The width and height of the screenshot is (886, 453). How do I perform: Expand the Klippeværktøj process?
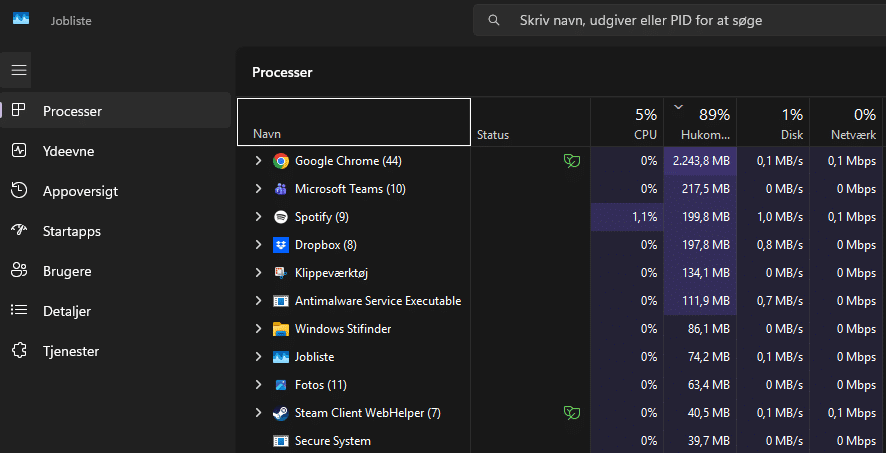pyautogui.click(x=258, y=273)
